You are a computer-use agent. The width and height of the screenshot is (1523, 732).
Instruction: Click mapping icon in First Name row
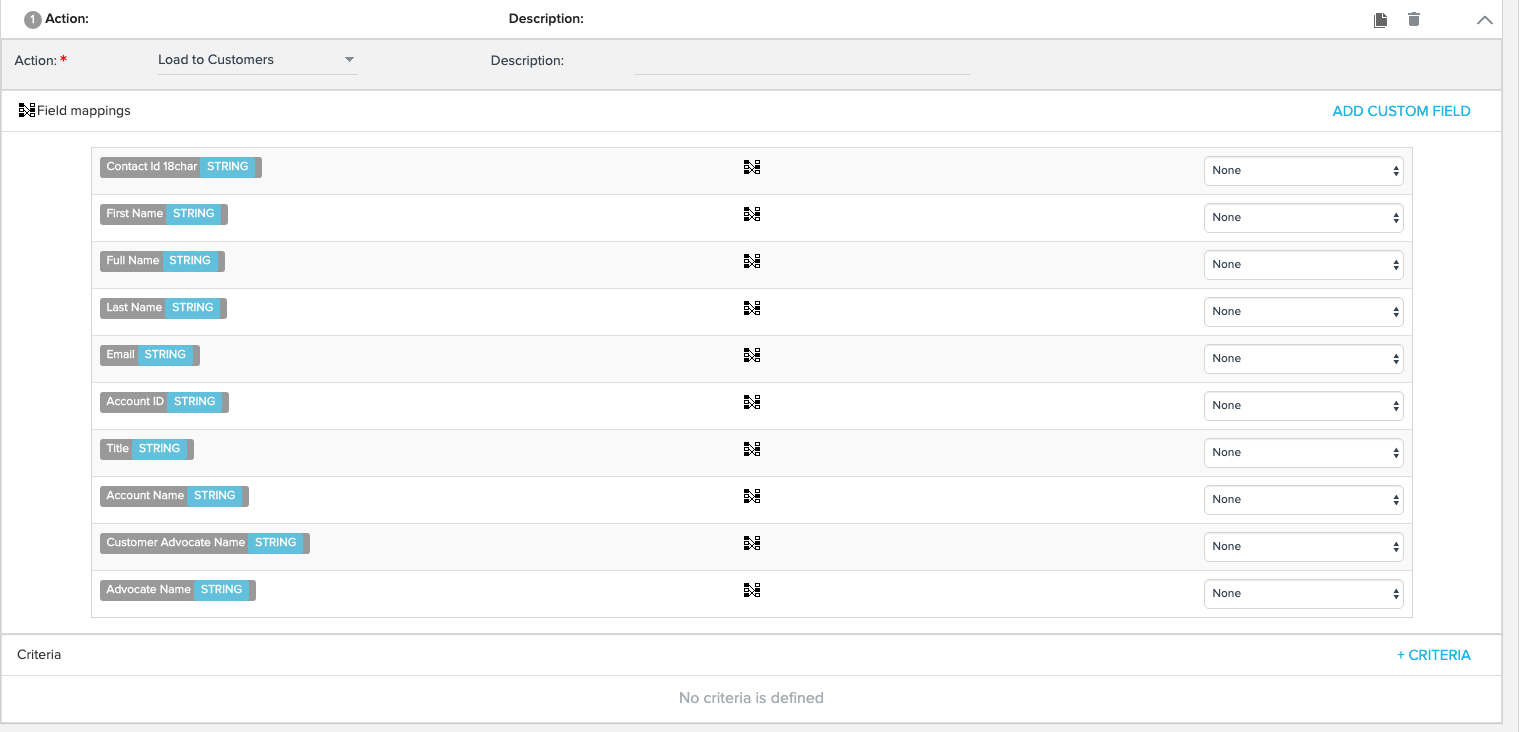(x=752, y=214)
